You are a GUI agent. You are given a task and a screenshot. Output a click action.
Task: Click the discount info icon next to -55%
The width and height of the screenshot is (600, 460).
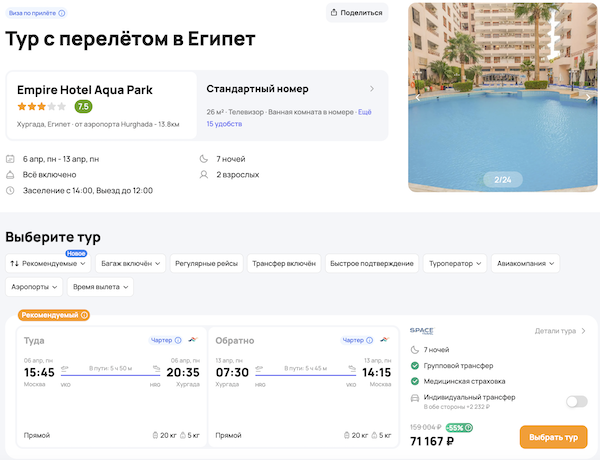(469, 428)
